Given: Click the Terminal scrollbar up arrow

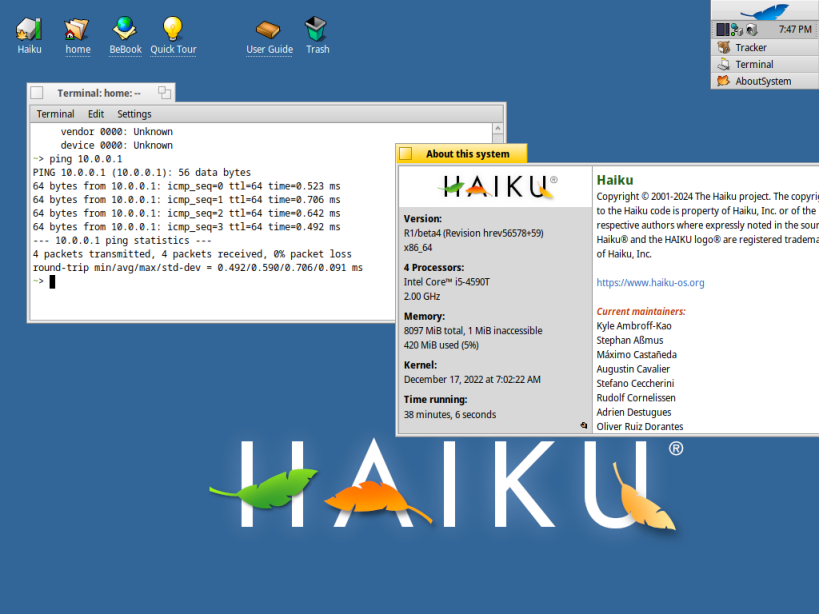Looking at the screenshot, I should point(498,128).
